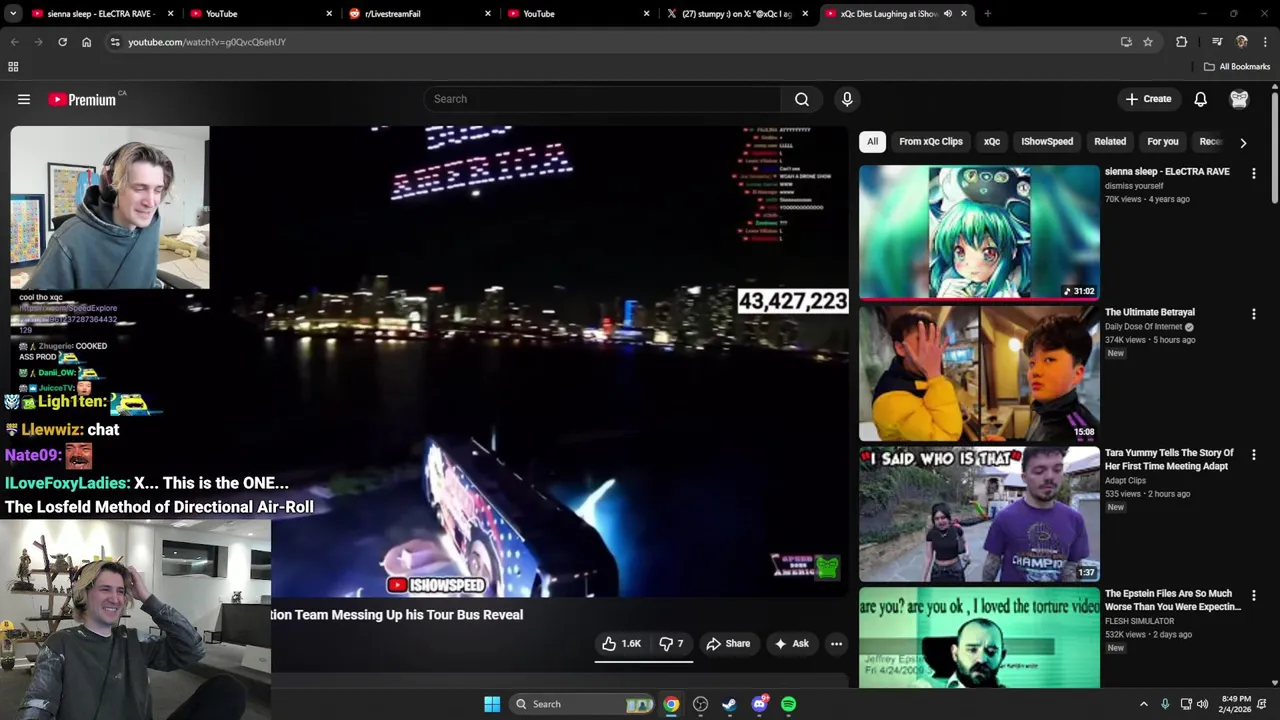Select the For you filter chip
This screenshot has height=720, width=1280.
pyautogui.click(x=1163, y=142)
